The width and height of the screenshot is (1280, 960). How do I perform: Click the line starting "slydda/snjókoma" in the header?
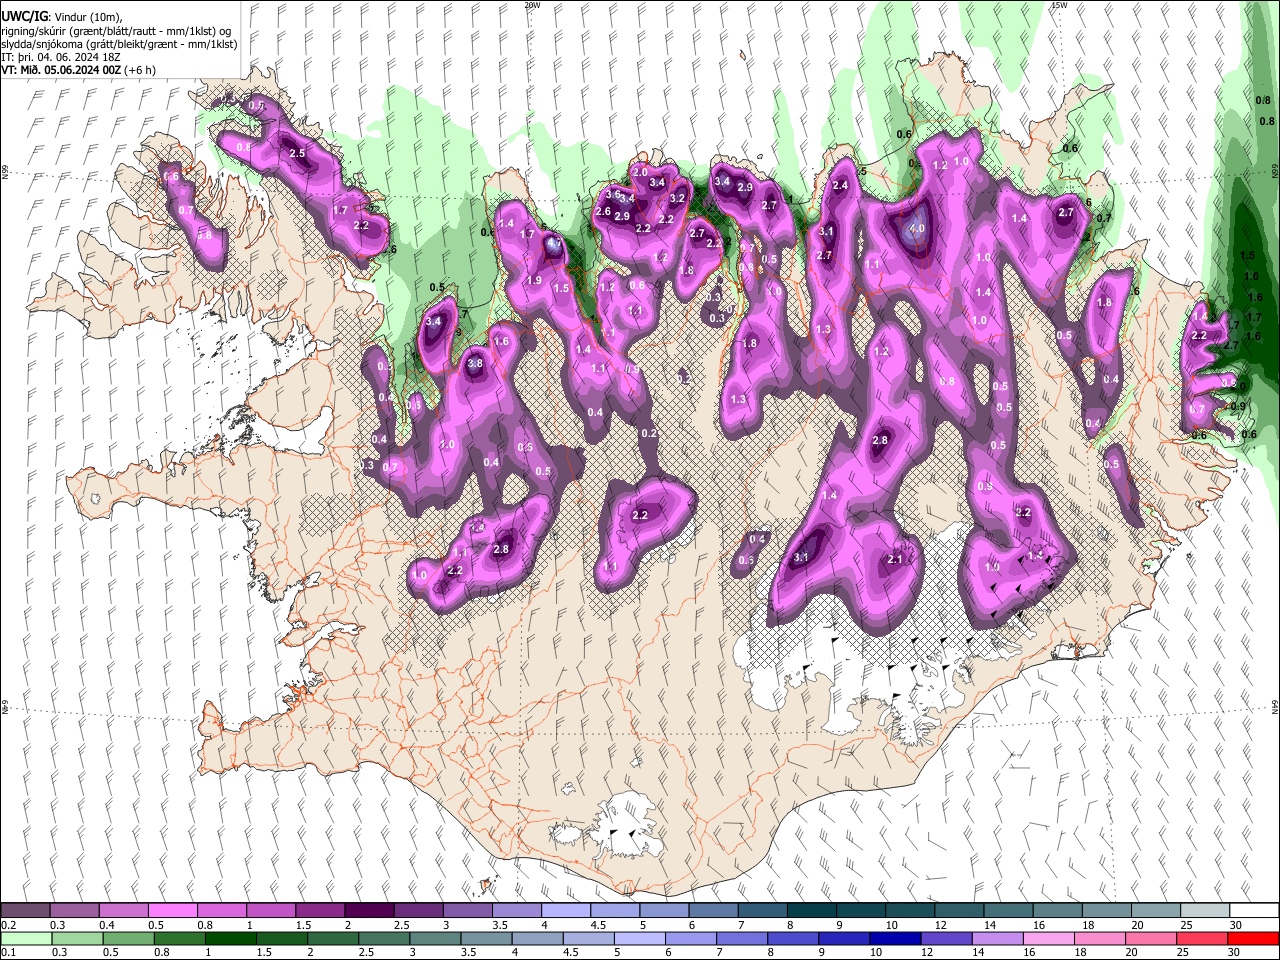[x=119, y=44]
